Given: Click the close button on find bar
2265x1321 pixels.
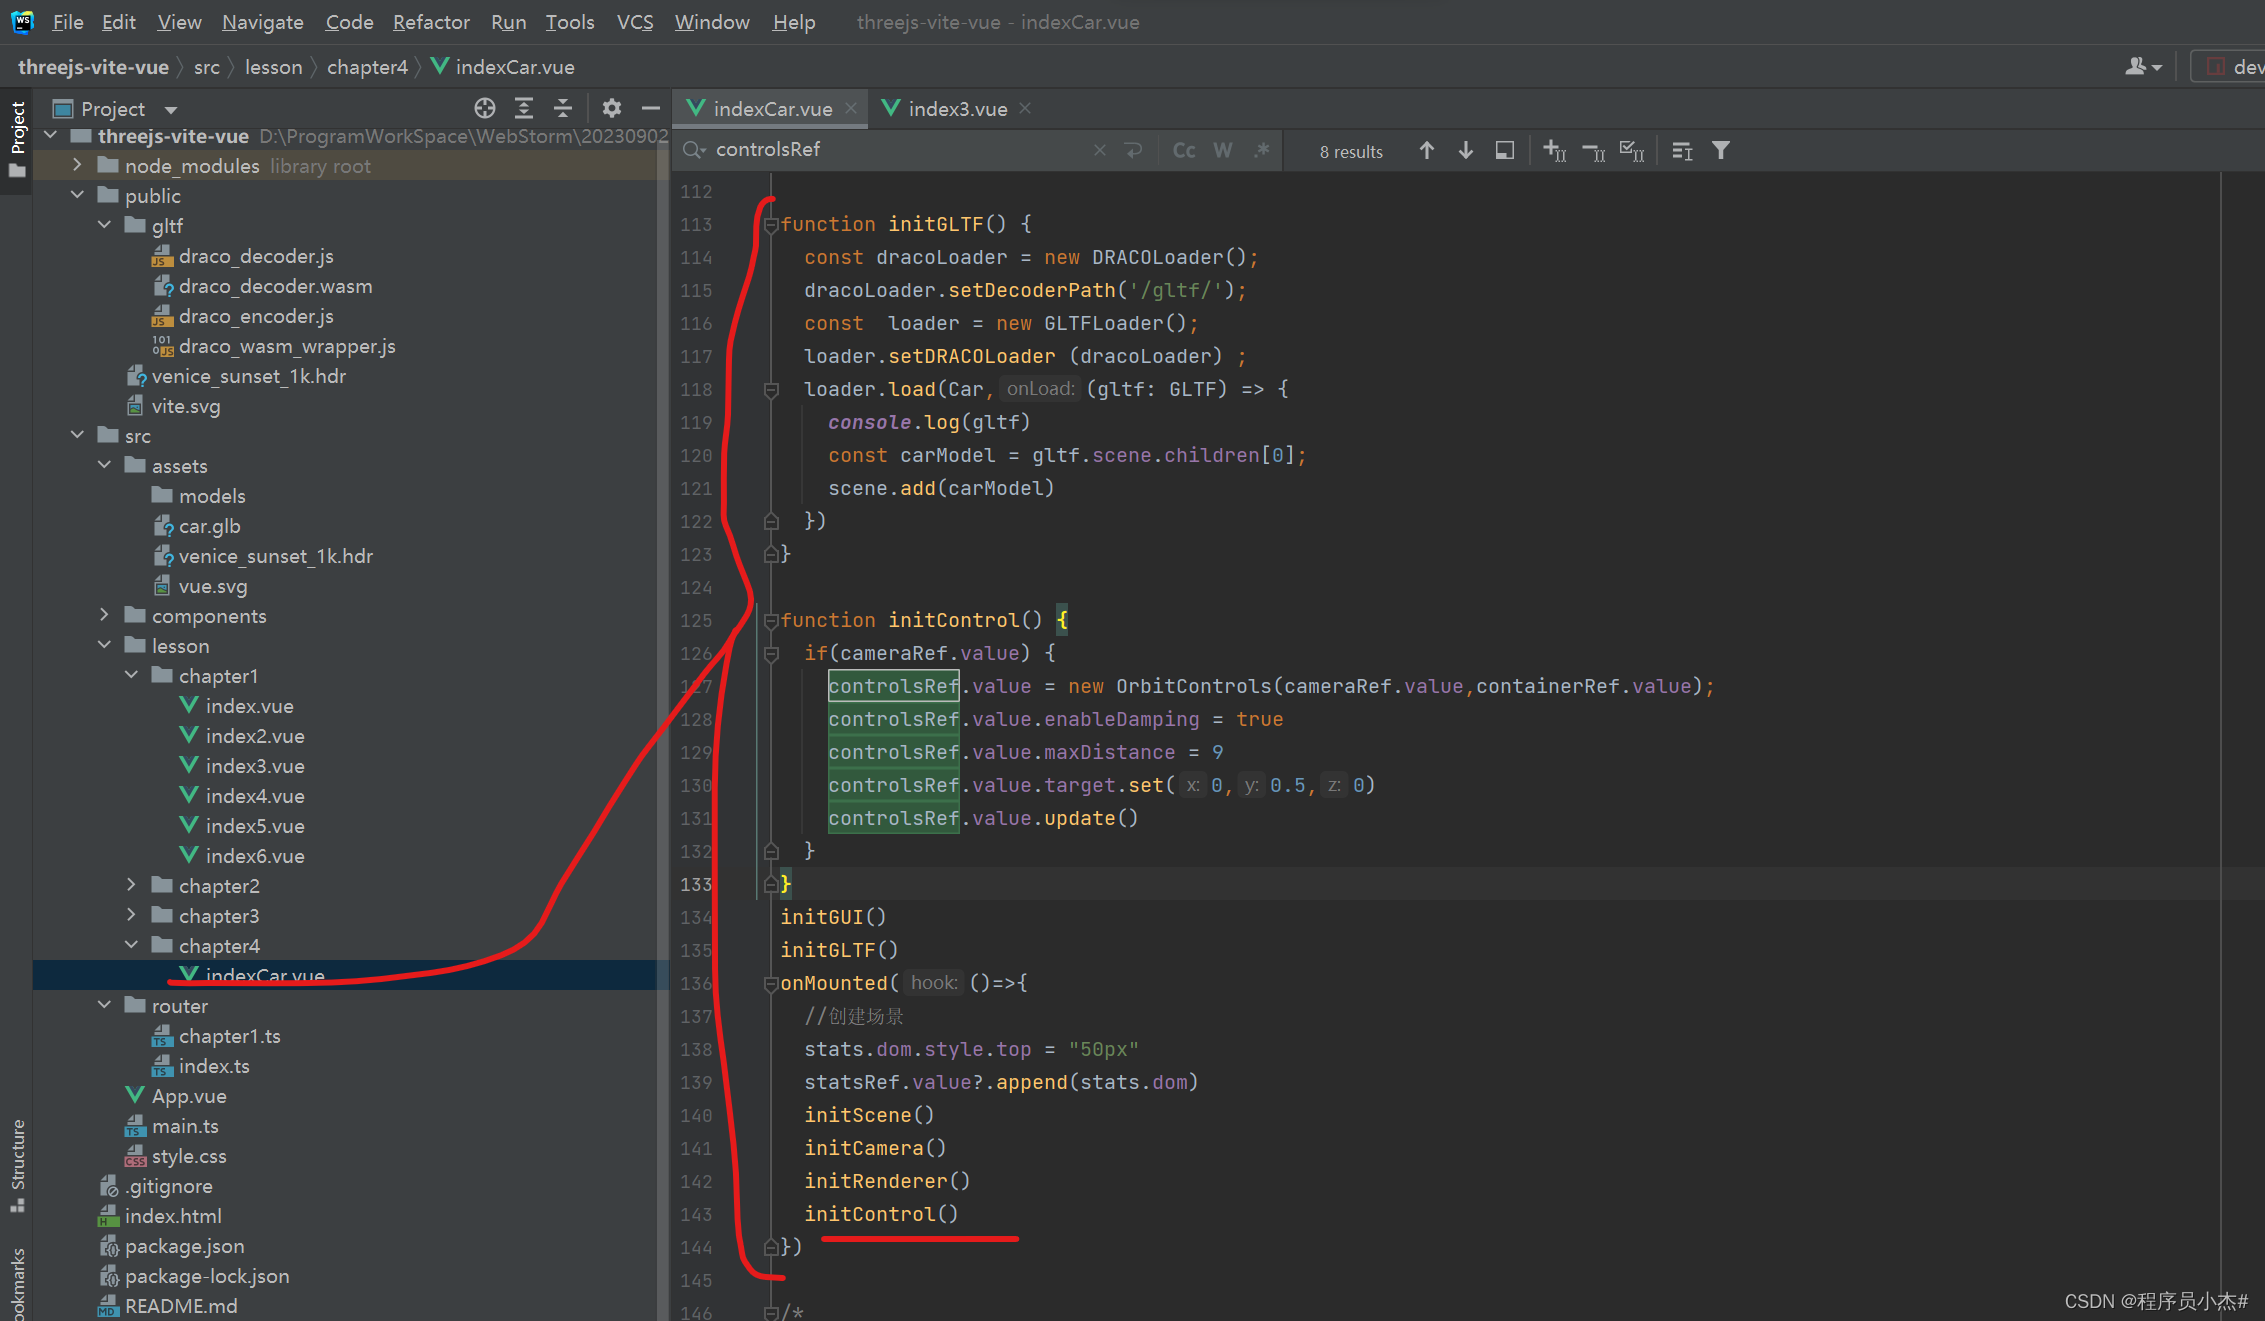Looking at the screenshot, I should (1100, 149).
